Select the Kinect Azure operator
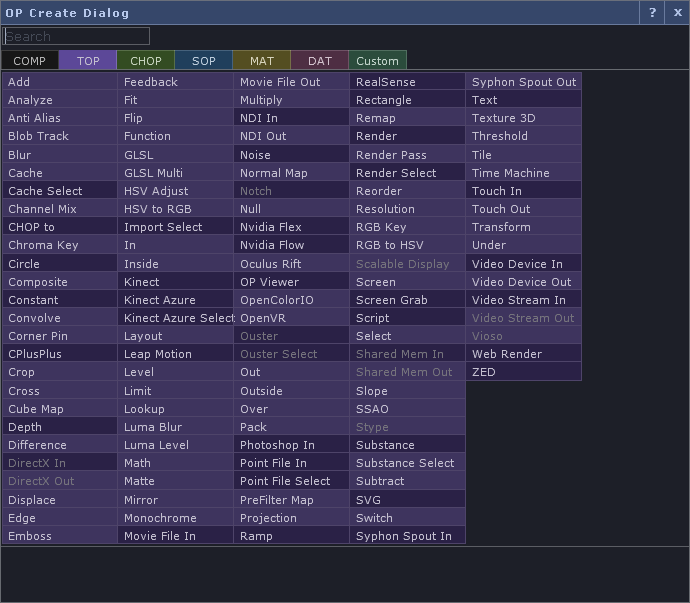 coord(176,300)
